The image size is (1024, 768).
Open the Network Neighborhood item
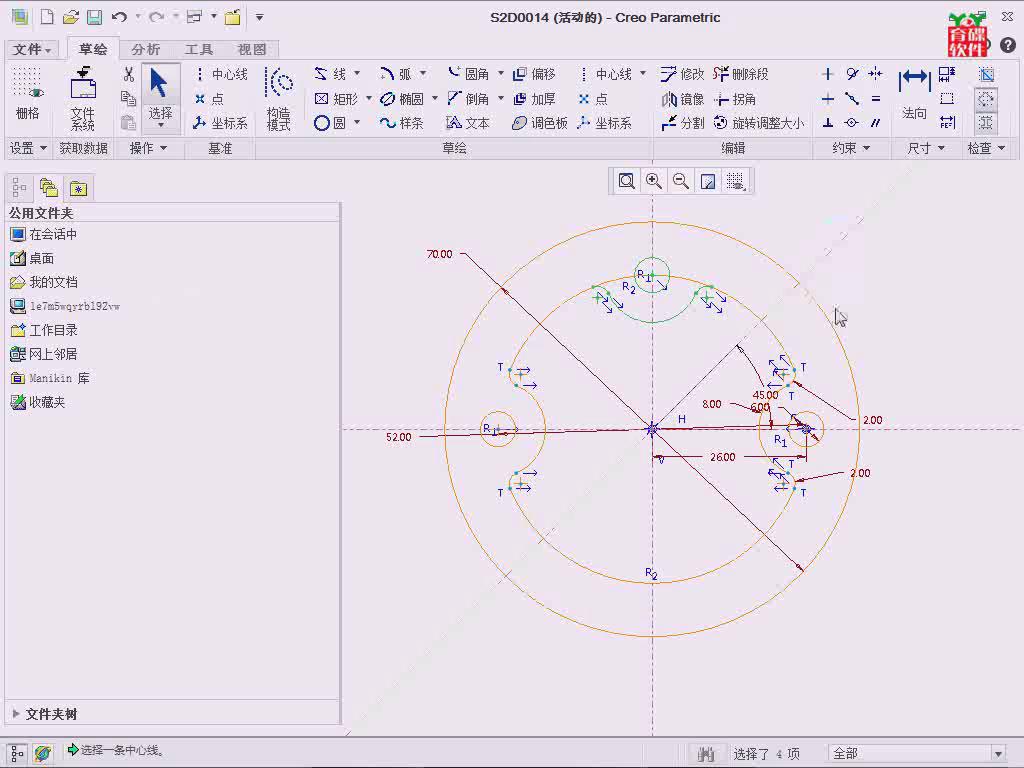(x=44, y=354)
